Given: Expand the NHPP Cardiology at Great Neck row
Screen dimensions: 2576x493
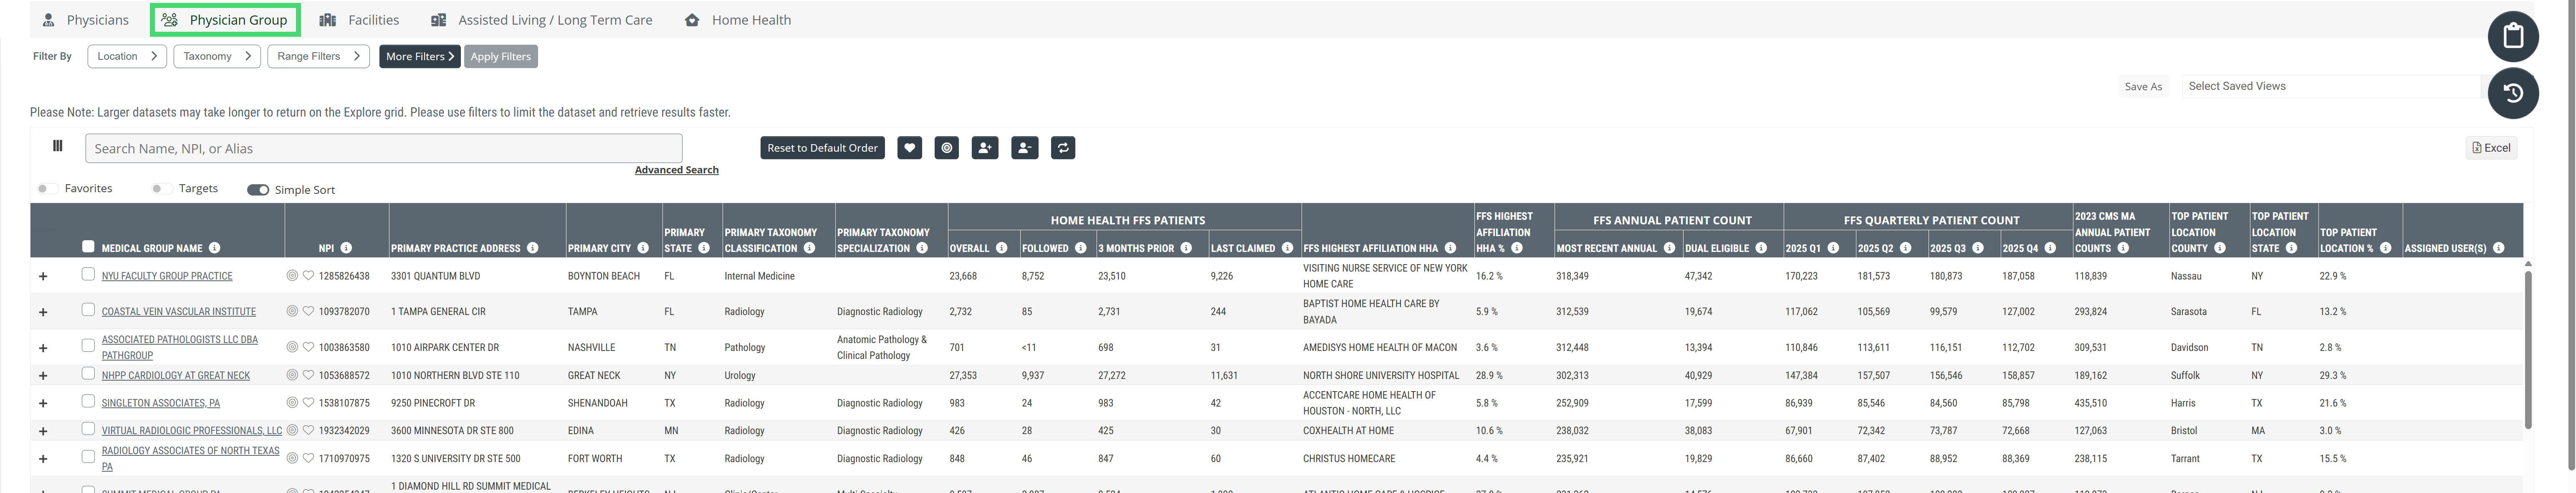Looking at the screenshot, I should click(43, 376).
